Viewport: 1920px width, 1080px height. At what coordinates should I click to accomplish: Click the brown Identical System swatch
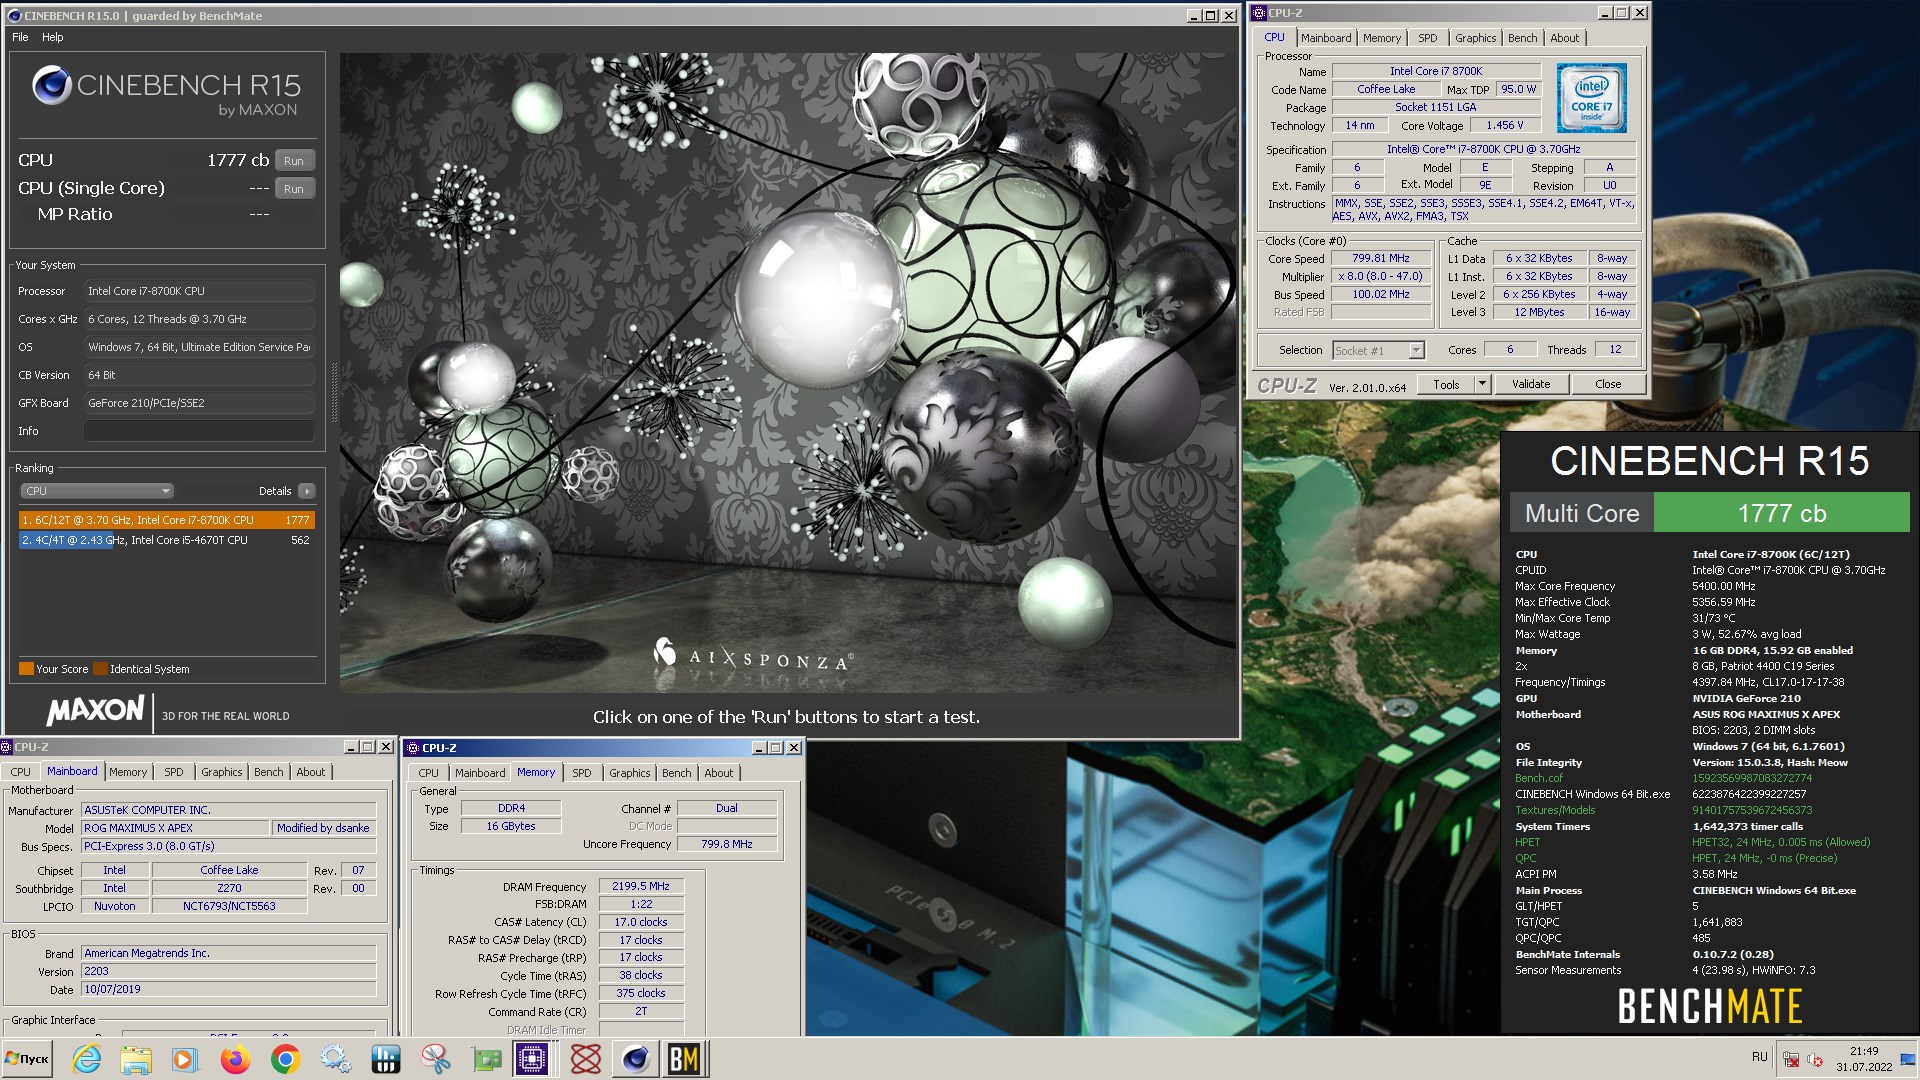[x=100, y=669]
